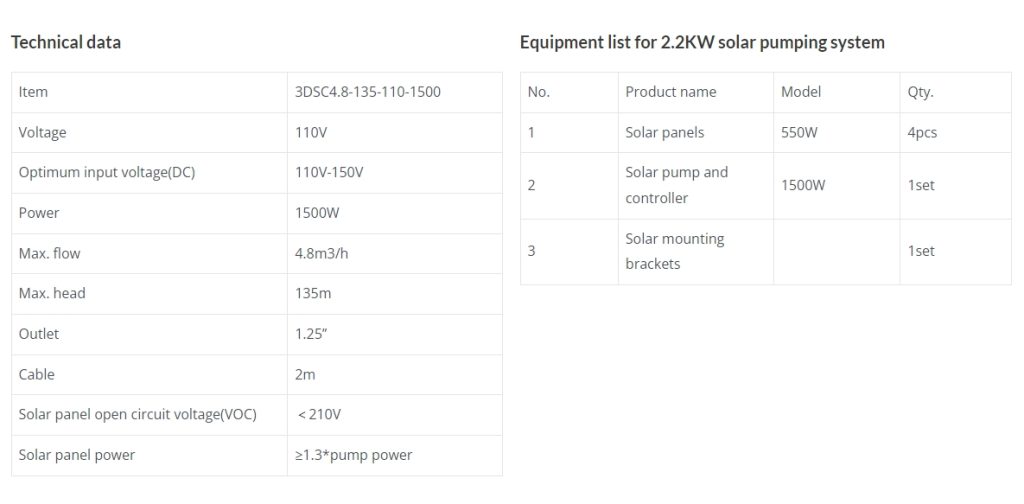Click the model number 3DSC4.8-135-110-1500 cell
The image size is (1024, 504).
(x=394, y=92)
